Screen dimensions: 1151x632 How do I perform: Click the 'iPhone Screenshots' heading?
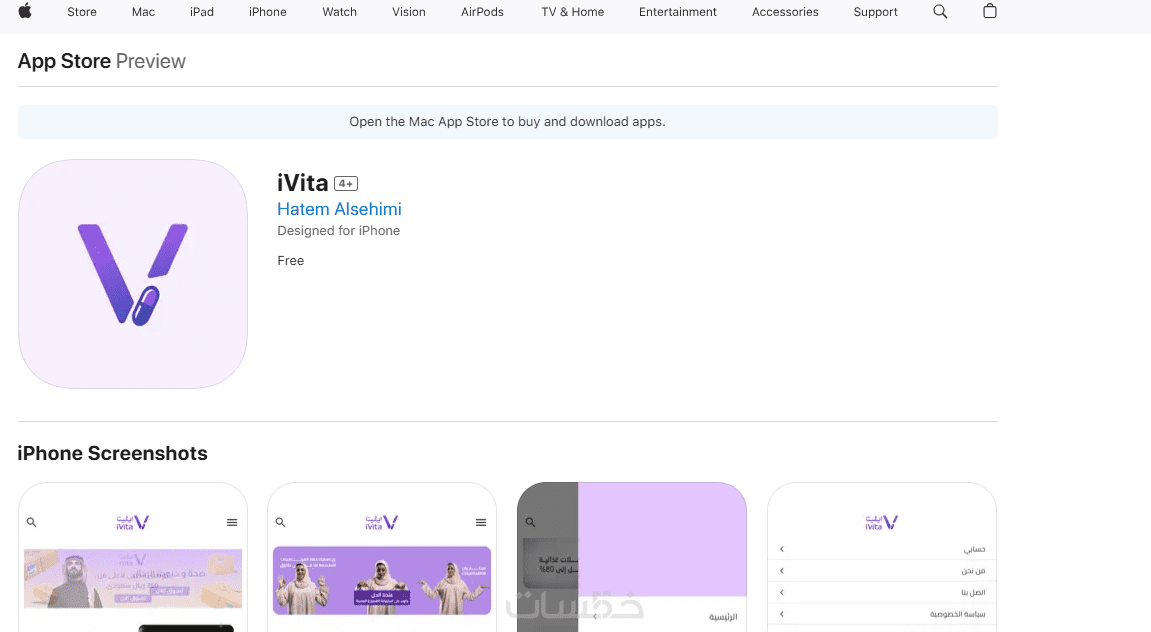[112, 453]
